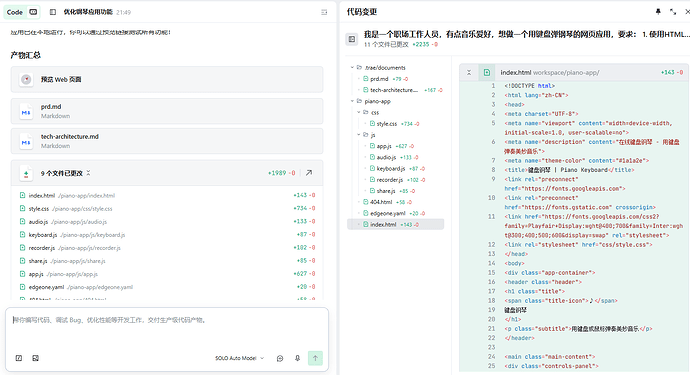Select 404.html in the file tree
Image resolution: width=690 pixels, height=375 pixels.
click(396, 202)
